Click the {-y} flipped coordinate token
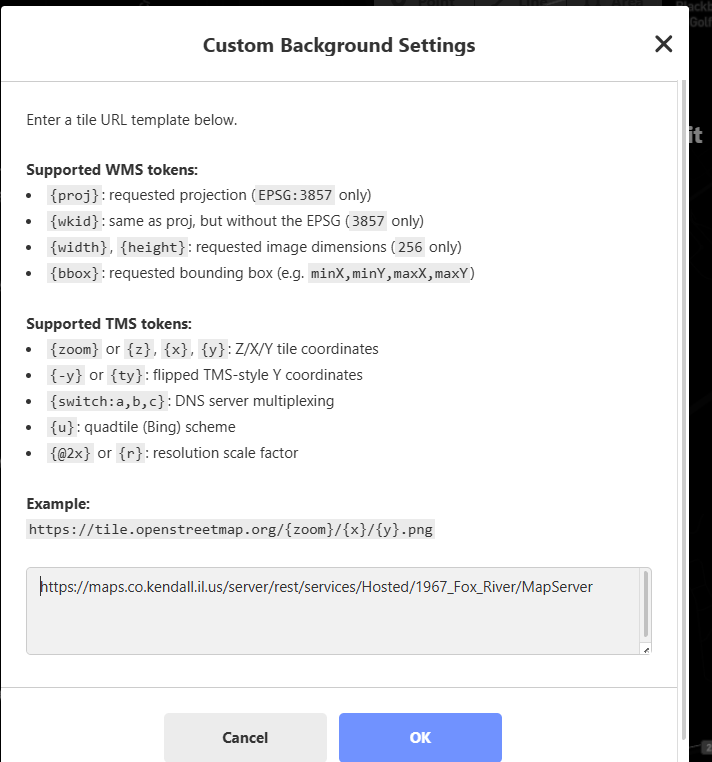Screen dimensions: 712x762 (65, 375)
